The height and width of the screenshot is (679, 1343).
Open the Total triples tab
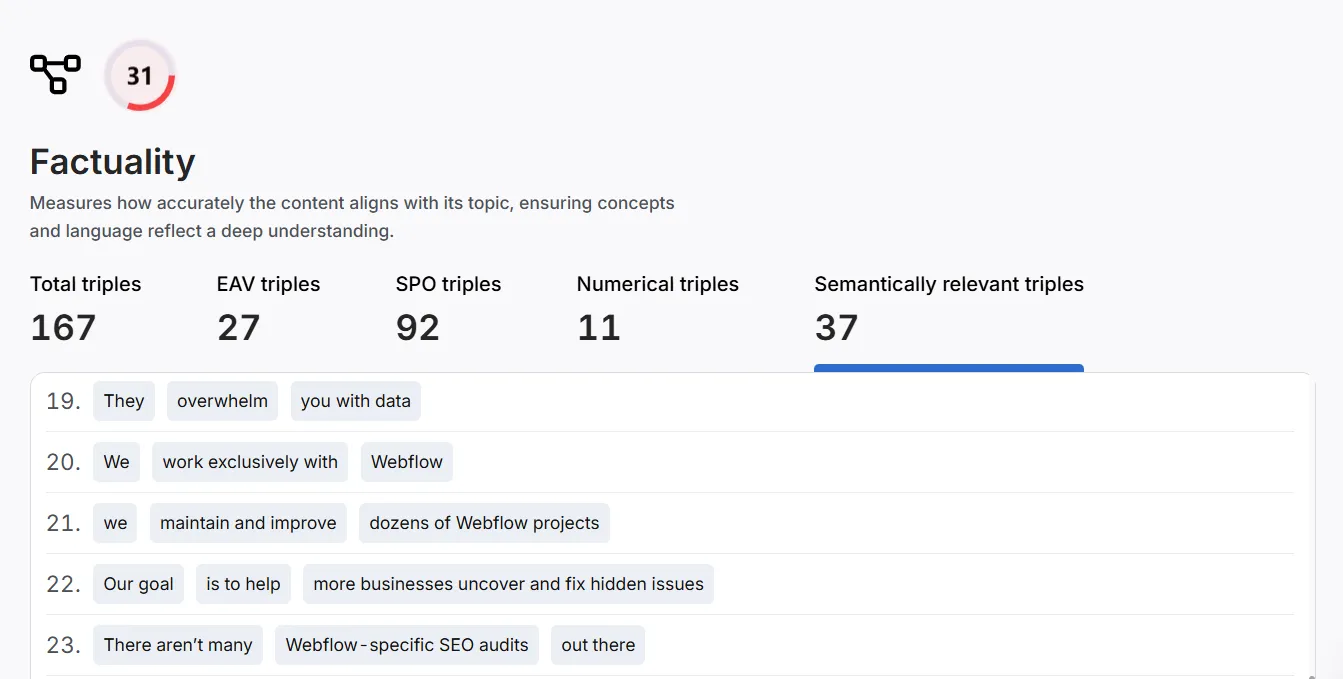pyautogui.click(x=86, y=310)
